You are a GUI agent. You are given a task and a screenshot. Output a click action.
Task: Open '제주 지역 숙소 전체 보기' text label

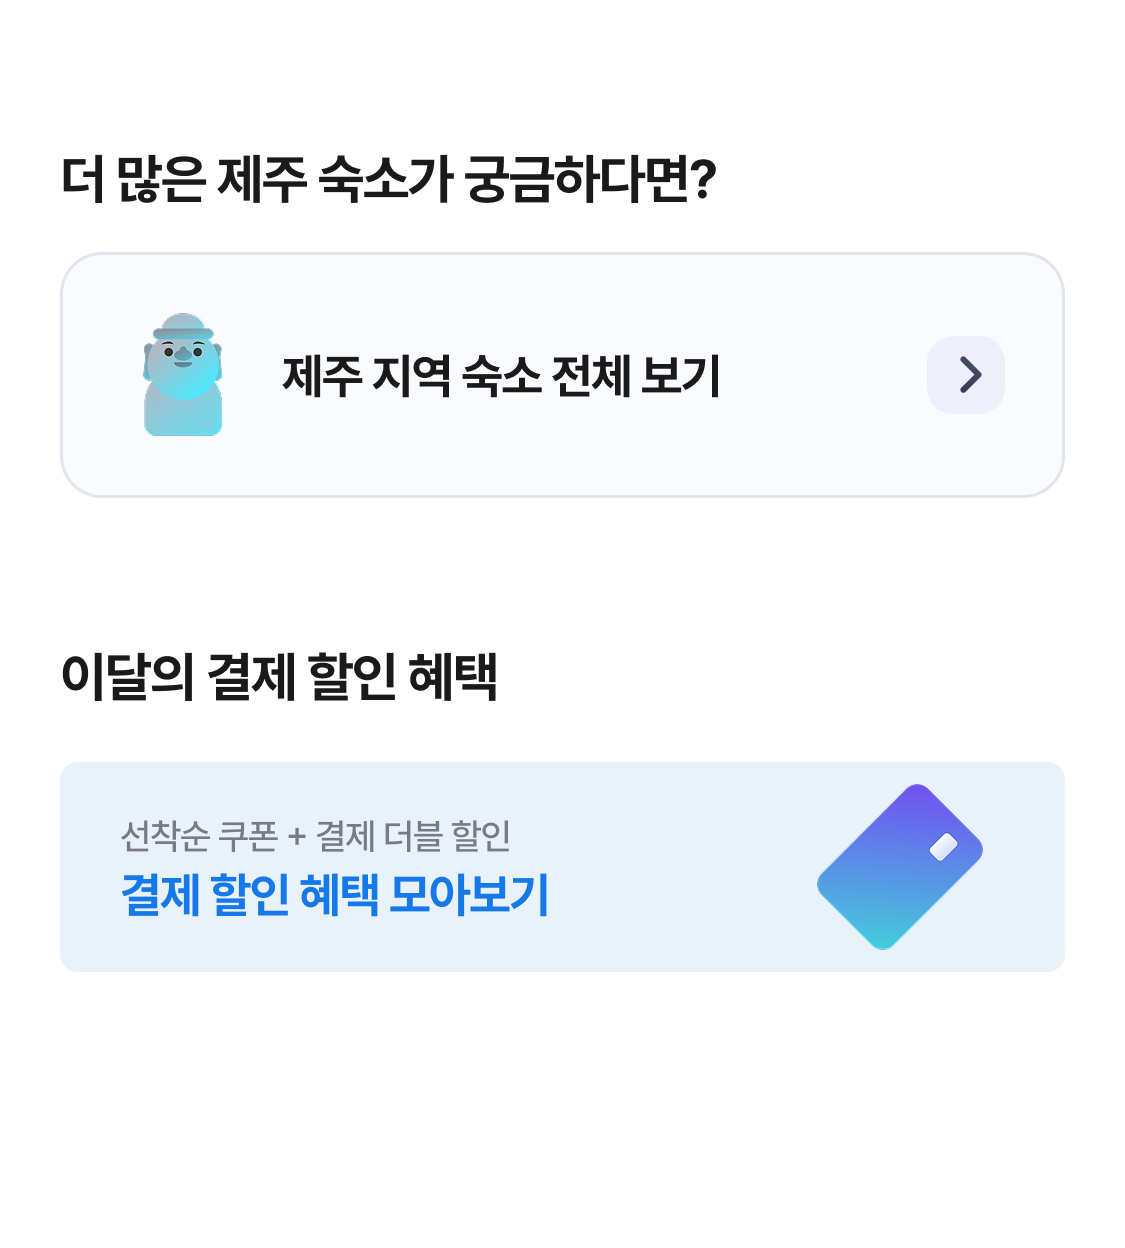[501, 376]
